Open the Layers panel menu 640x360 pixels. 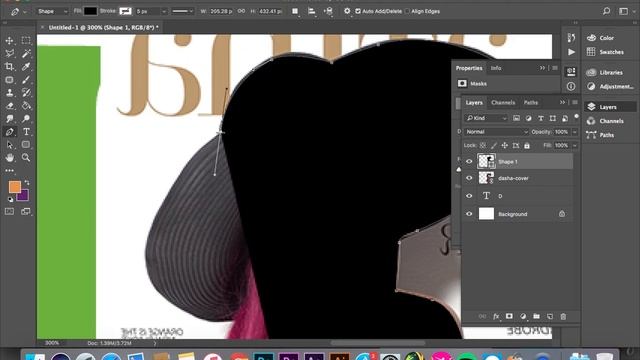click(x=575, y=102)
